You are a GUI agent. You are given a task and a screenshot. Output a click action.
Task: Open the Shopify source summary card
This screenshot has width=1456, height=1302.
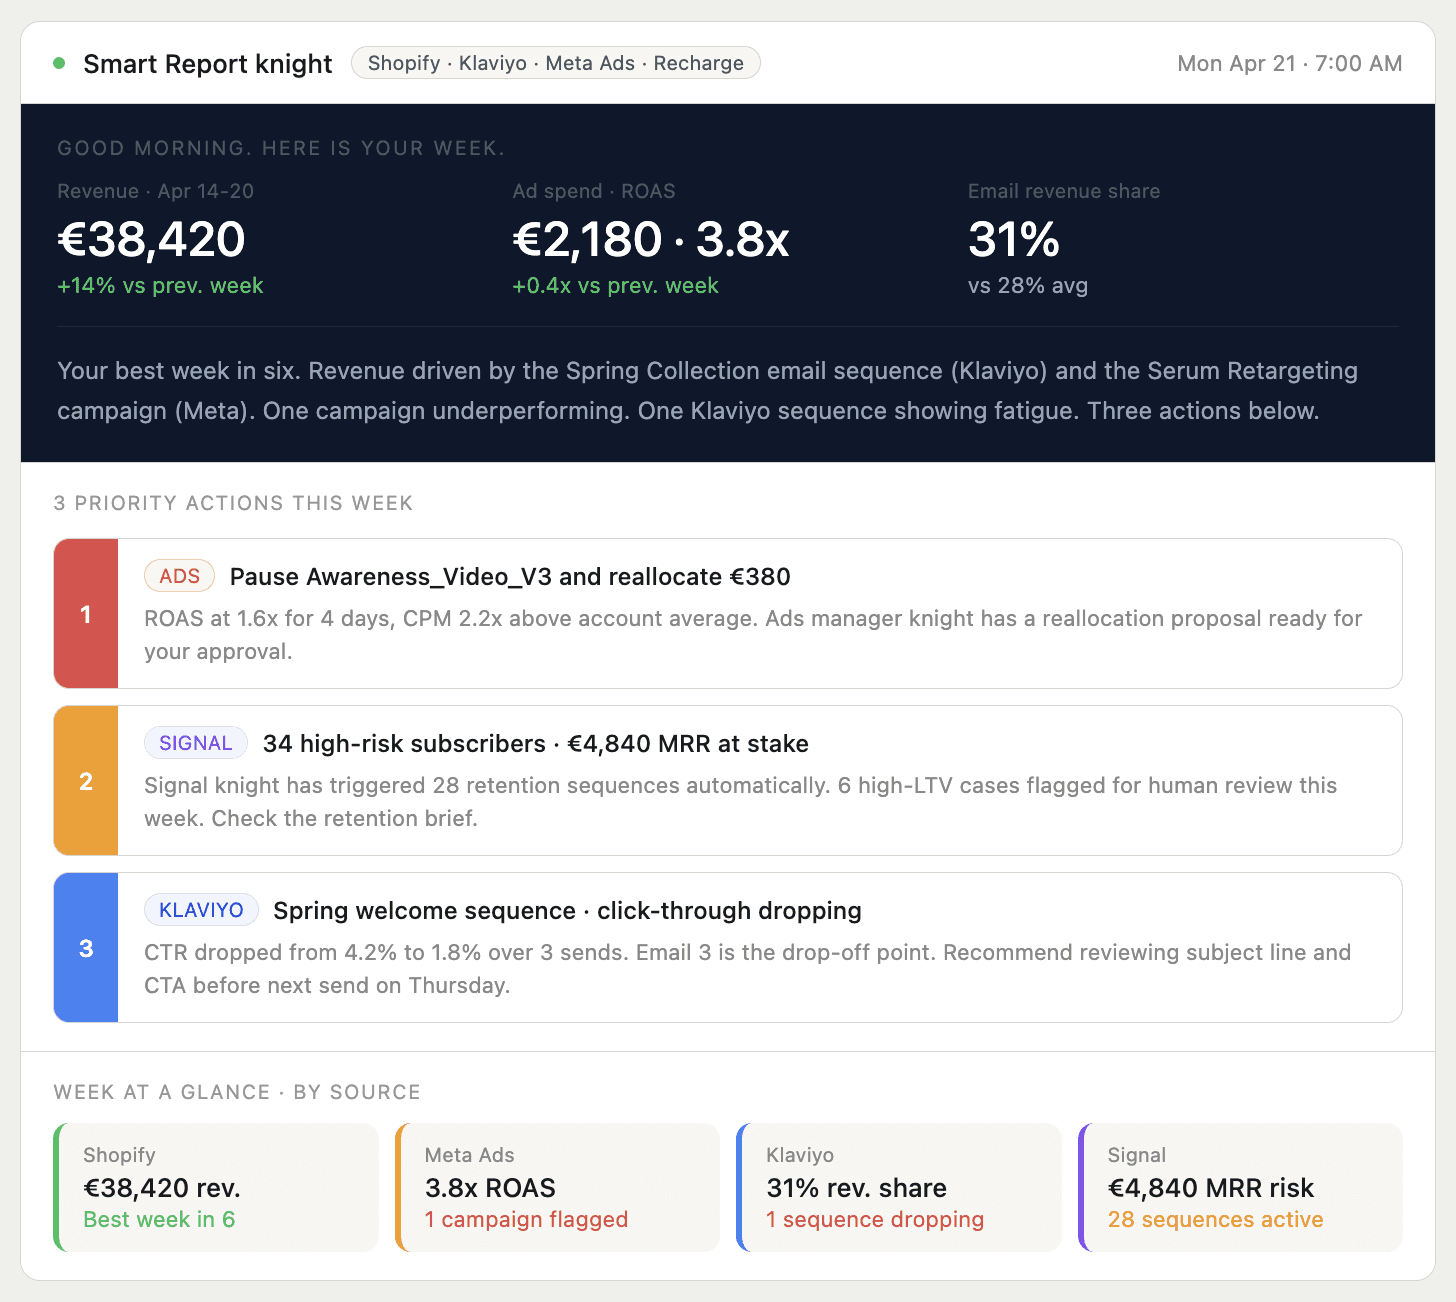(x=215, y=1188)
